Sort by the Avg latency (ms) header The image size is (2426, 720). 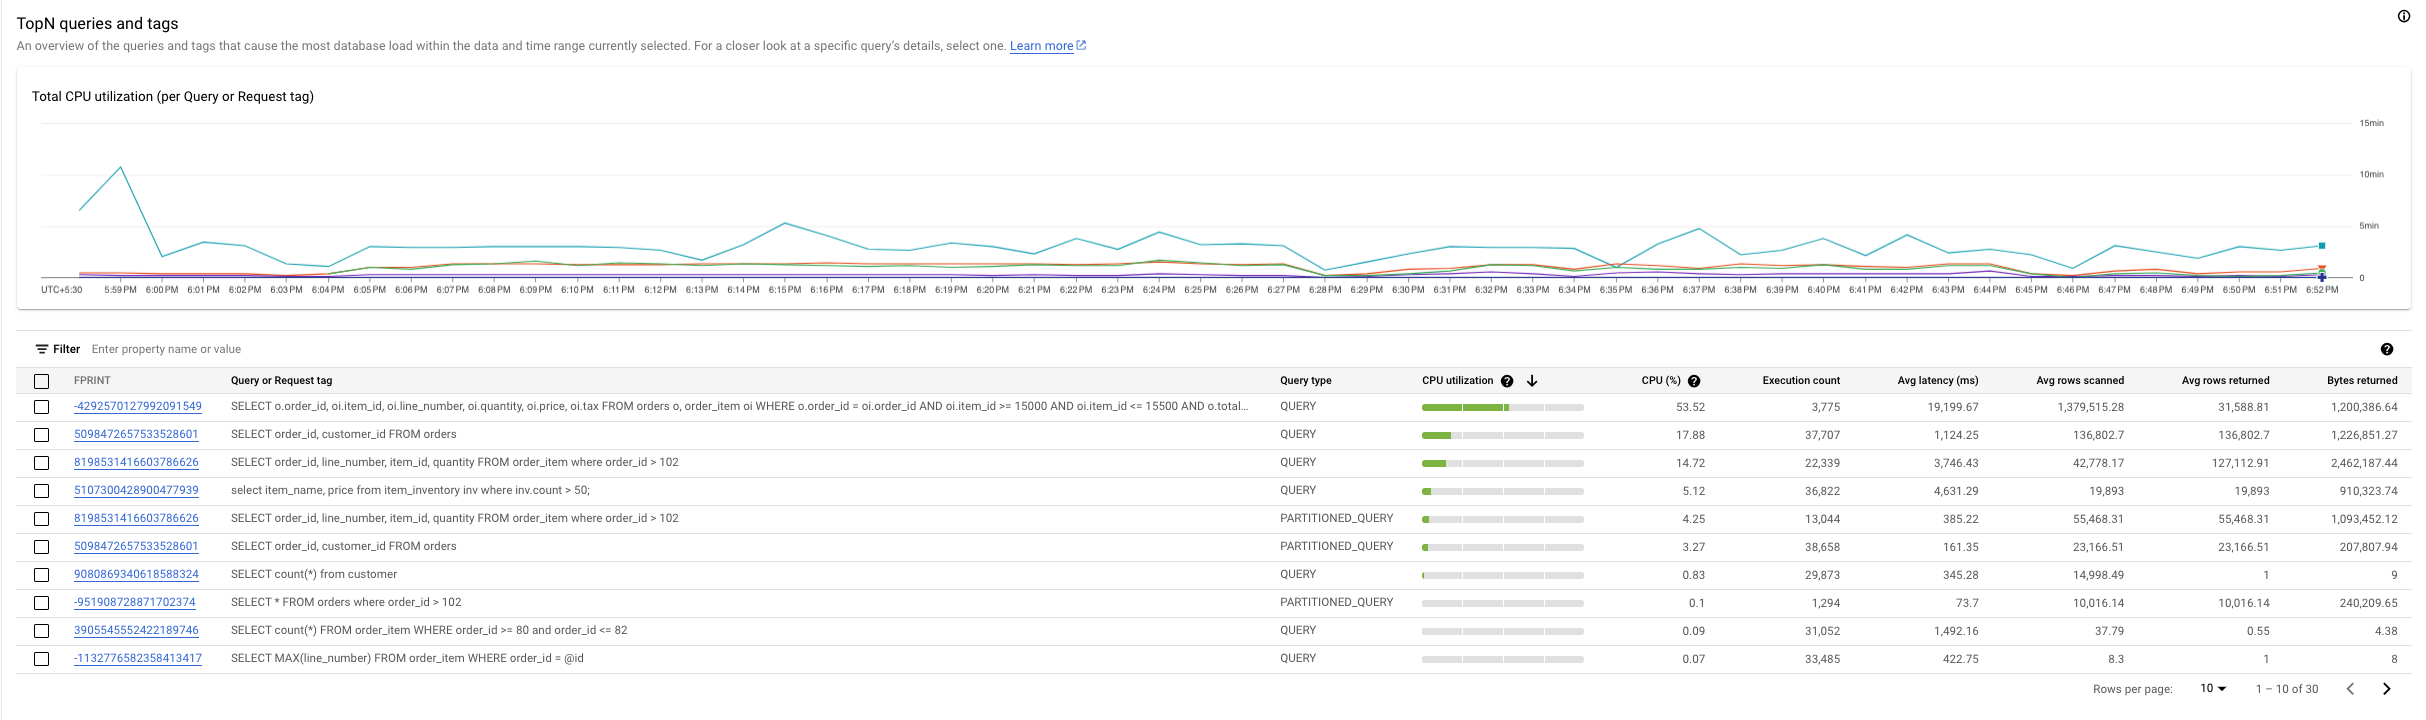coord(1937,381)
